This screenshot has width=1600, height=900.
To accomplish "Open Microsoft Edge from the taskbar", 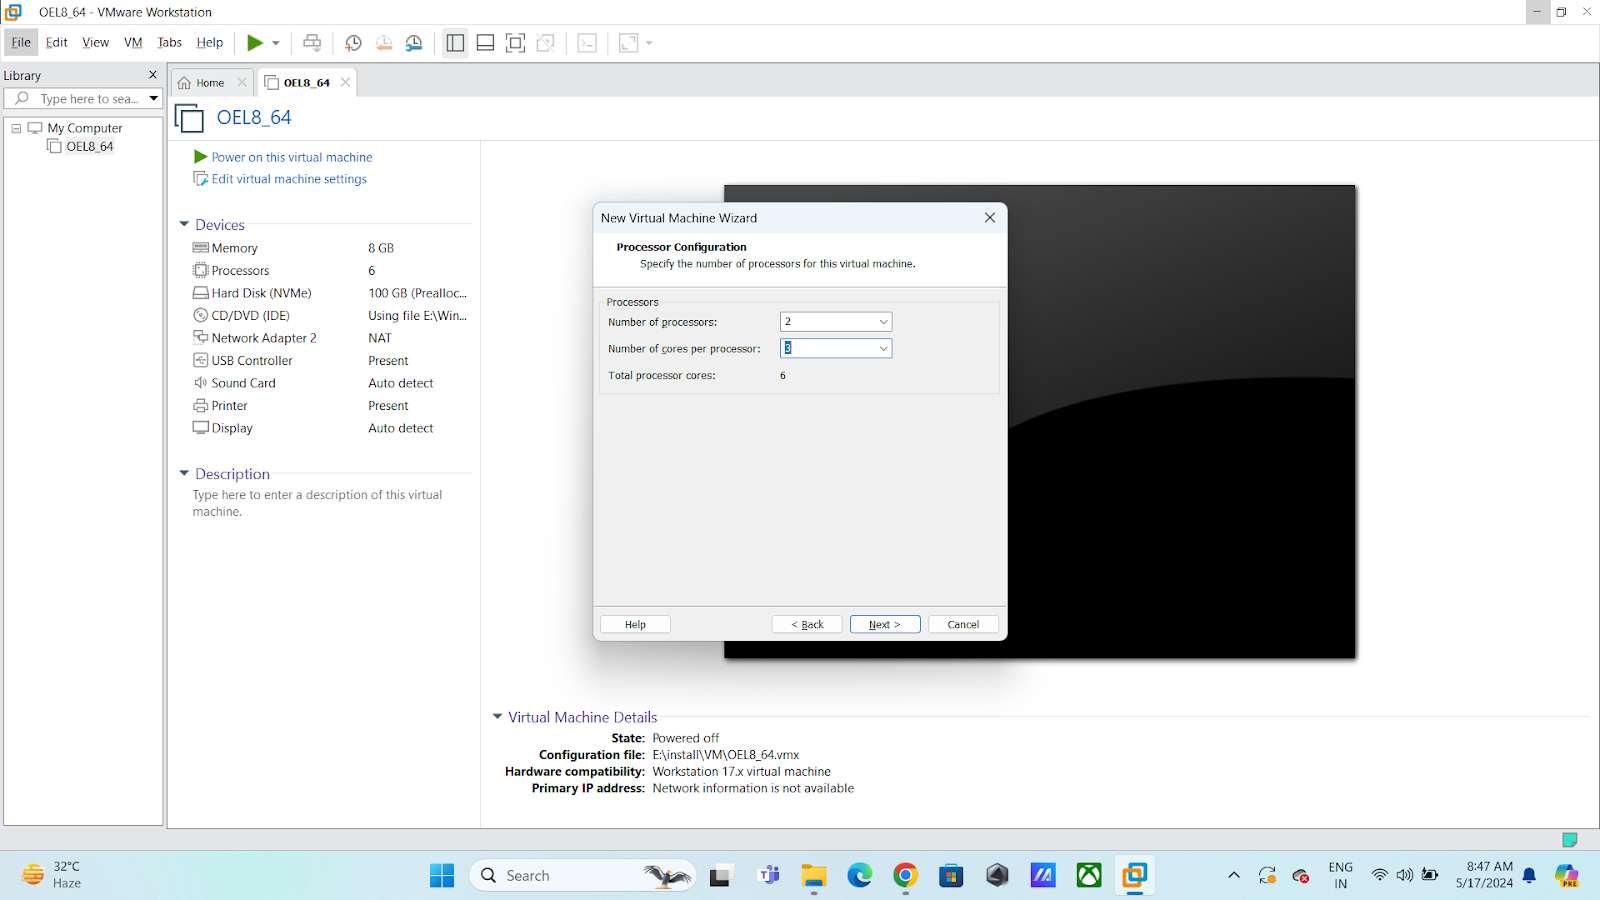I will (860, 875).
